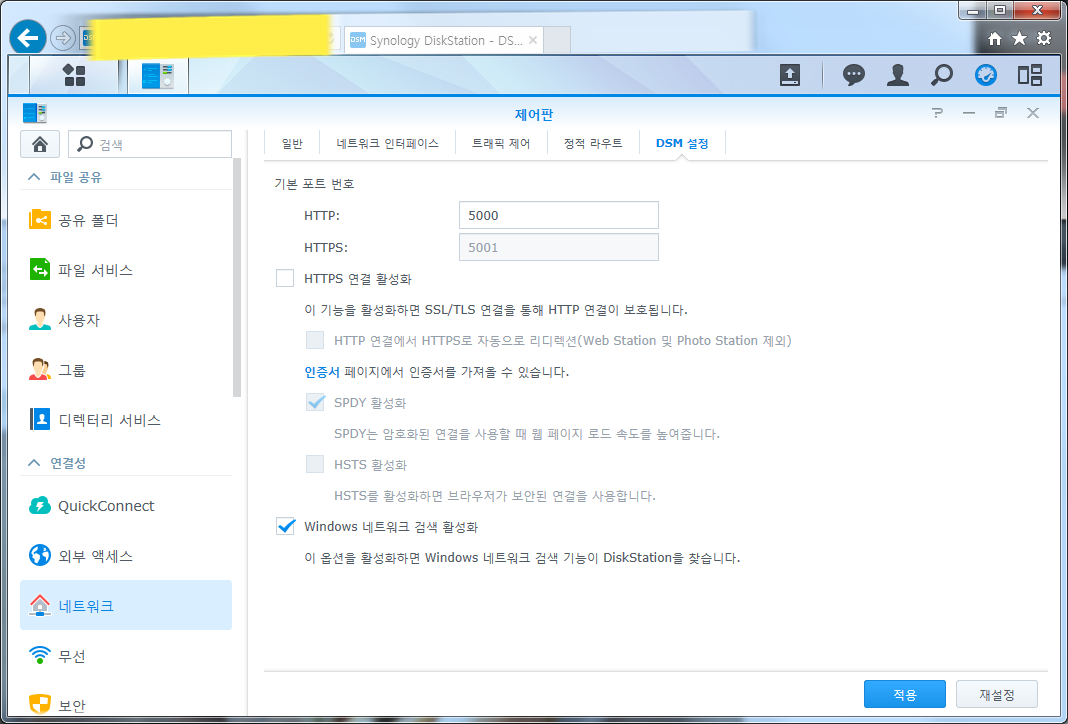Click the upload/task monitor icon in toolbar
The height and width of the screenshot is (724, 1068).
pyautogui.click(x=790, y=75)
